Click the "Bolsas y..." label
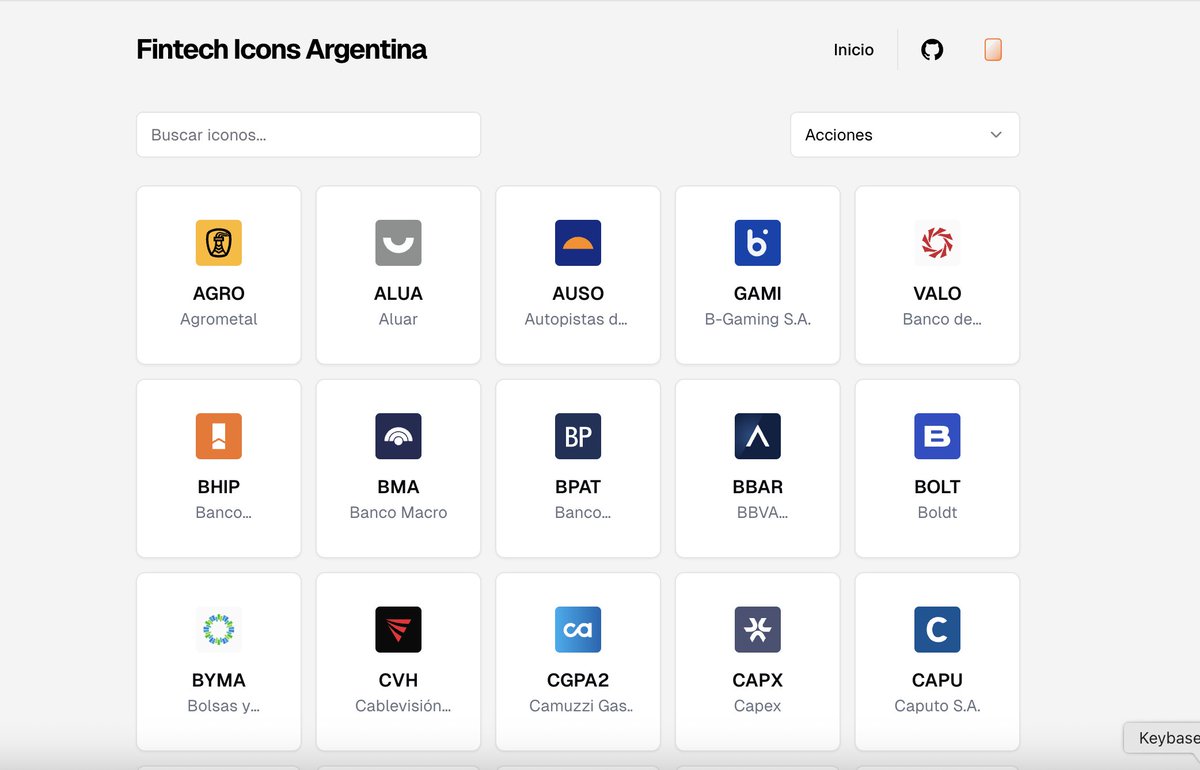 [223, 706]
